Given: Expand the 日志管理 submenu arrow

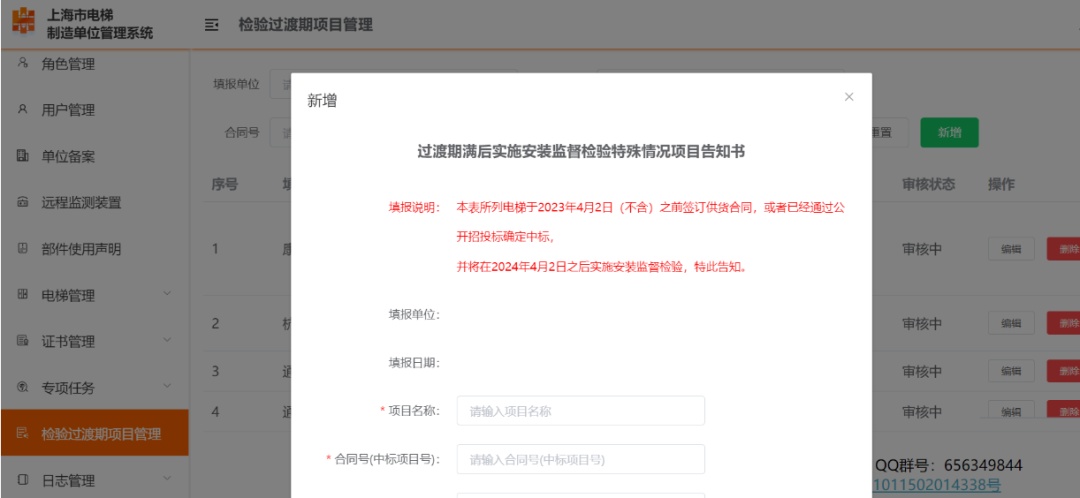Looking at the screenshot, I should point(167,479).
